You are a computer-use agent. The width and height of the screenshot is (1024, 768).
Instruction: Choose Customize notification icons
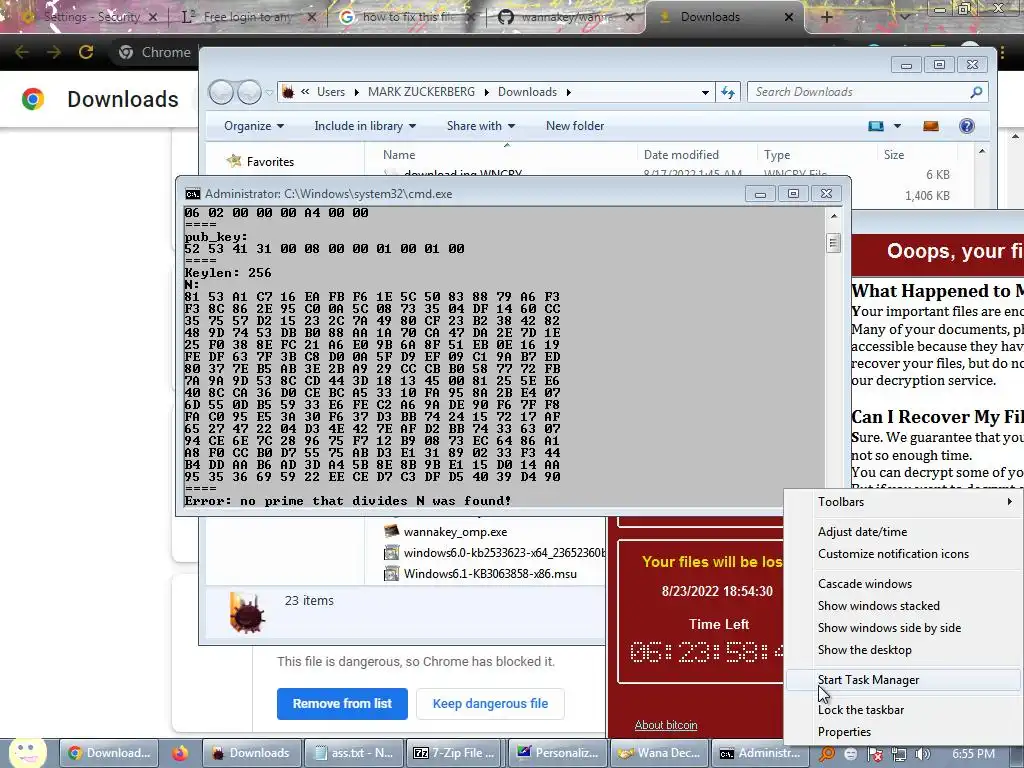pos(893,554)
